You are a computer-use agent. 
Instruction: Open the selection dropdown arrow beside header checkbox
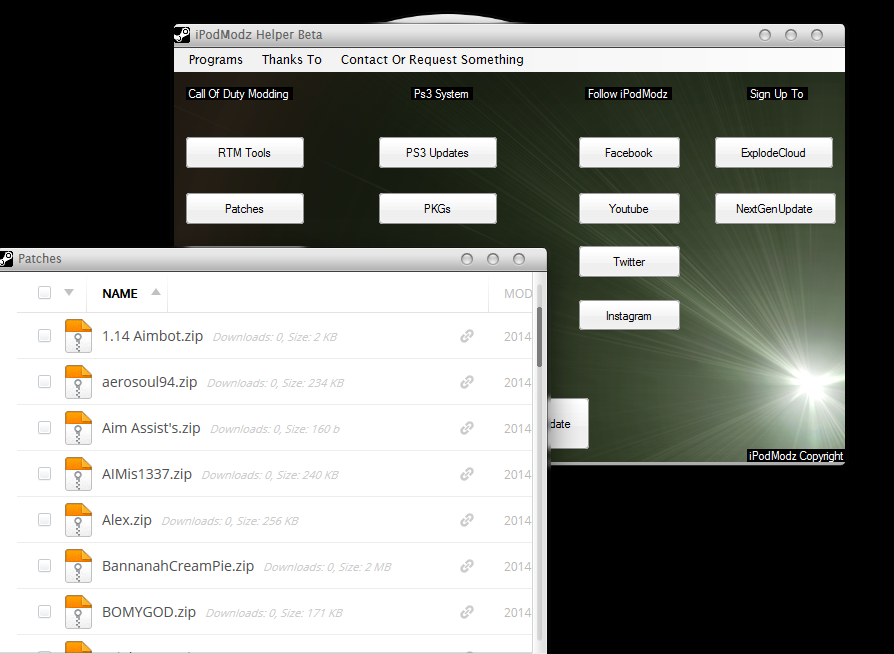(69, 293)
